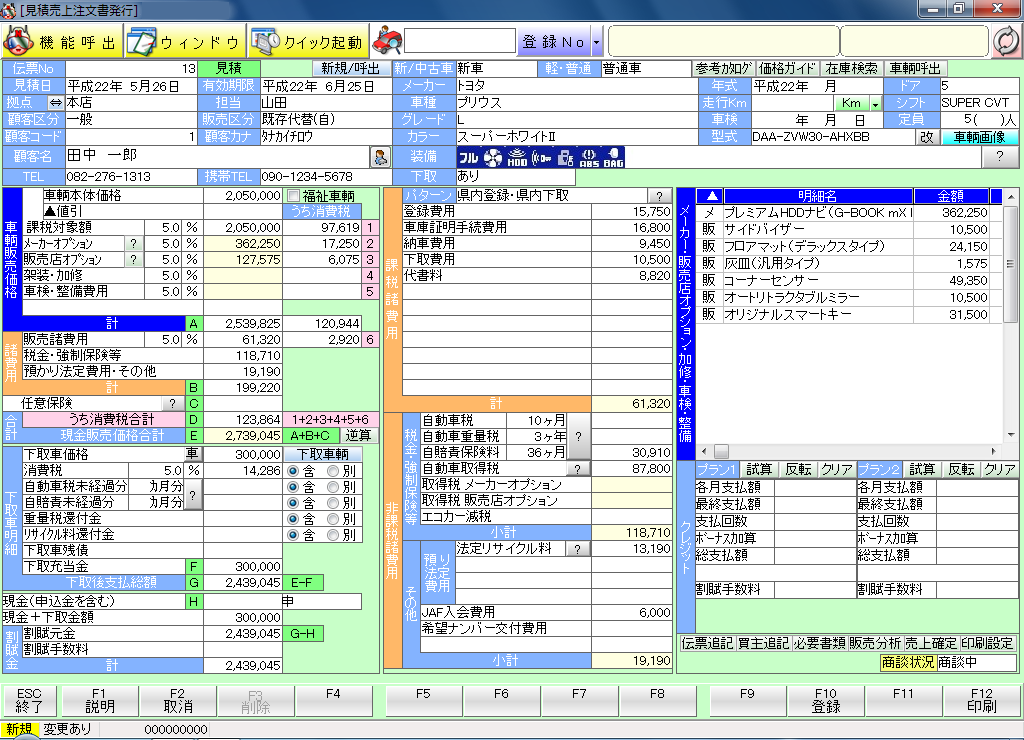Click the 売上確定 tab
Image resolution: width=1024 pixels, height=740 pixels.
coord(931,643)
